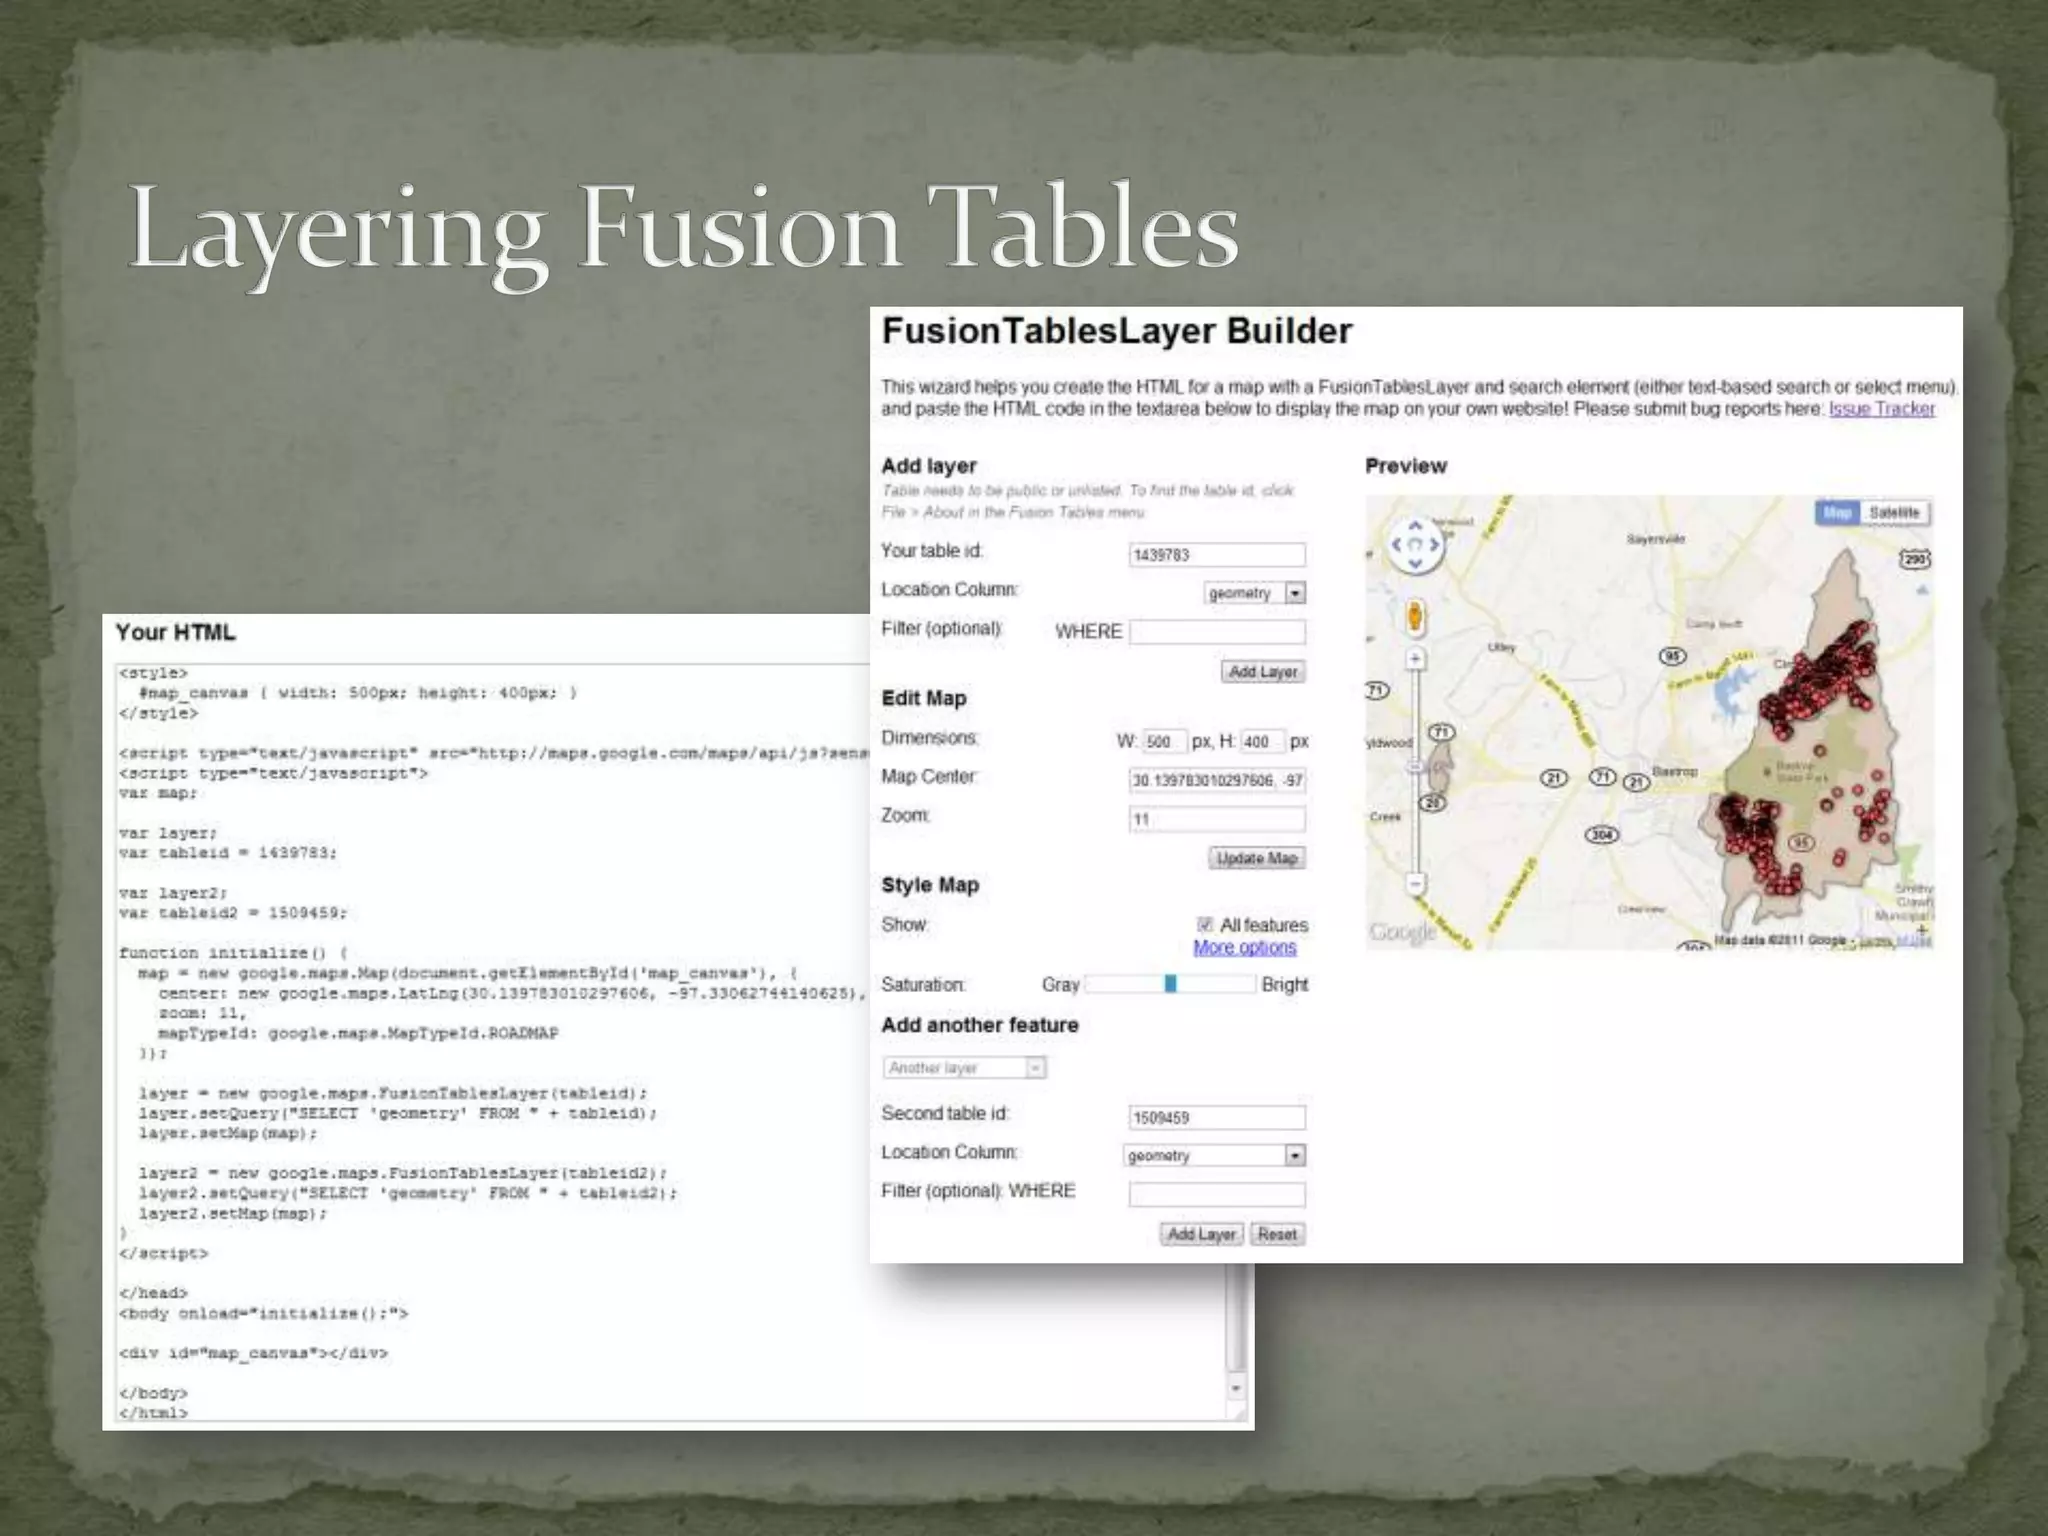Select the Street View pegman icon
This screenshot has height=1536, width=2048.
1415,616
